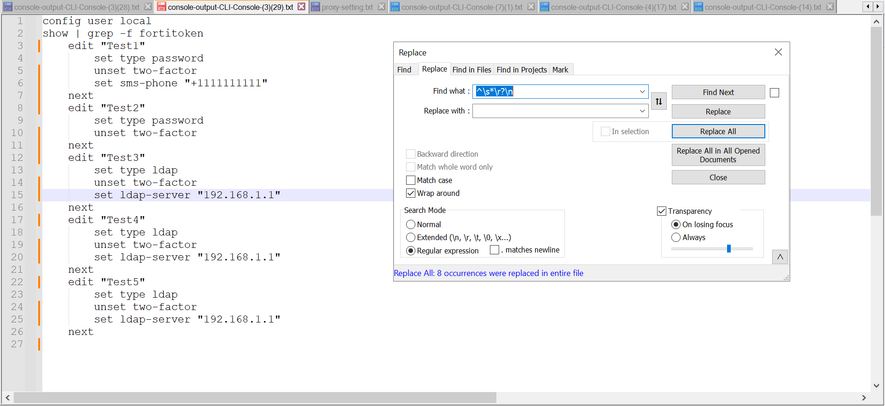Swap Find and Replace fields with arrows icon
Image resolution: width=885 pixels, height=406 pixels.
[659, 102]
